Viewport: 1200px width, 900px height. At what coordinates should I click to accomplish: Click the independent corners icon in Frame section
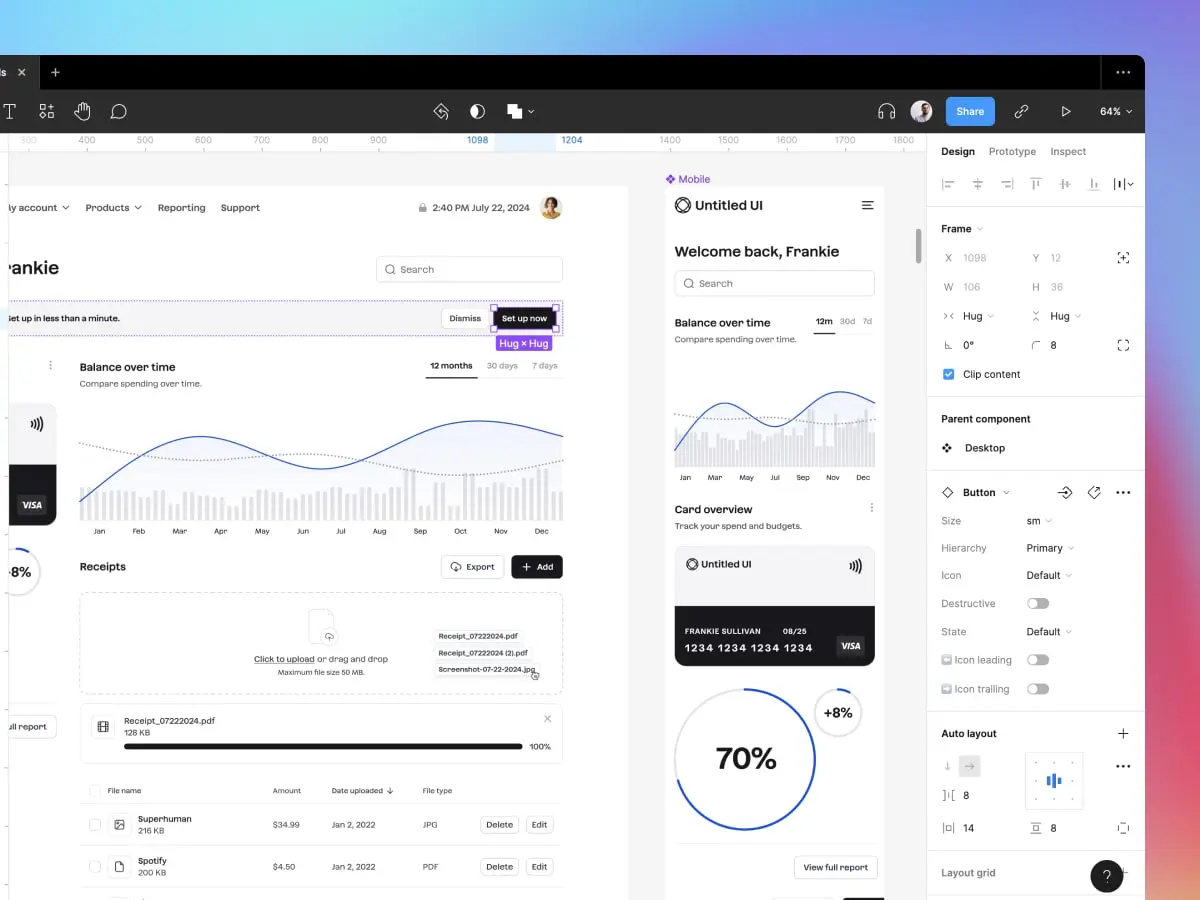(x=1123, y=345)
